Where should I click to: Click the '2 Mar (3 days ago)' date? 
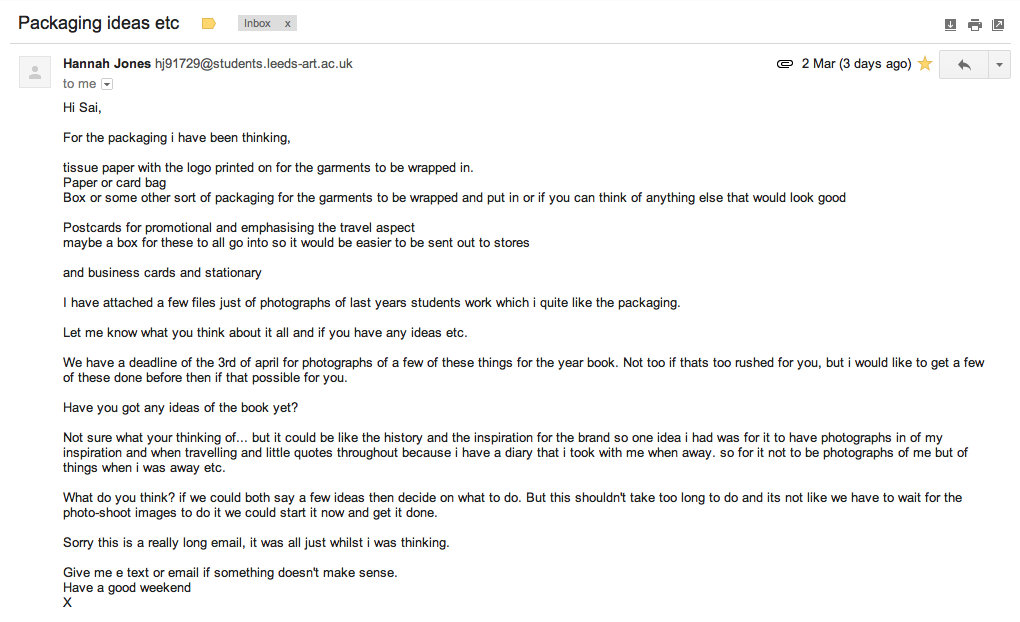856,64
